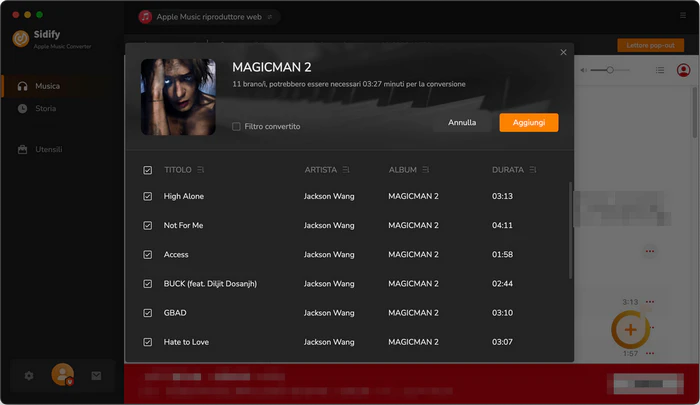Open settings via the gear icon

[x=29, y=376]
